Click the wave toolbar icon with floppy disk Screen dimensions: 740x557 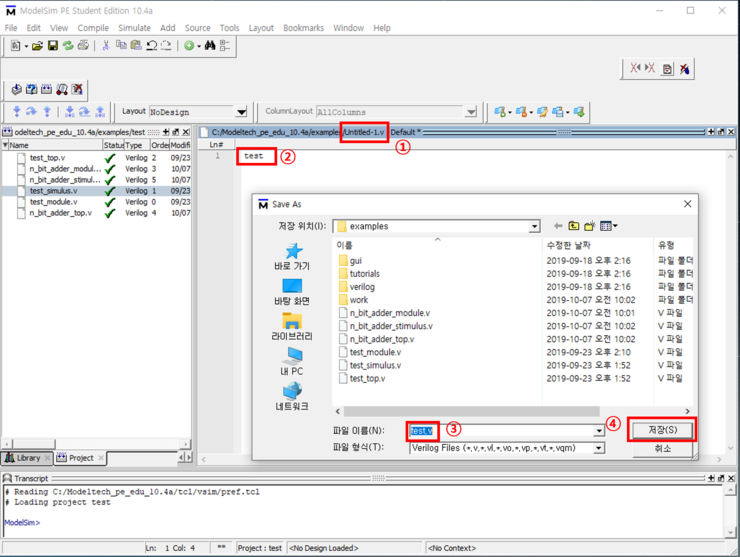tap(558, 111)
